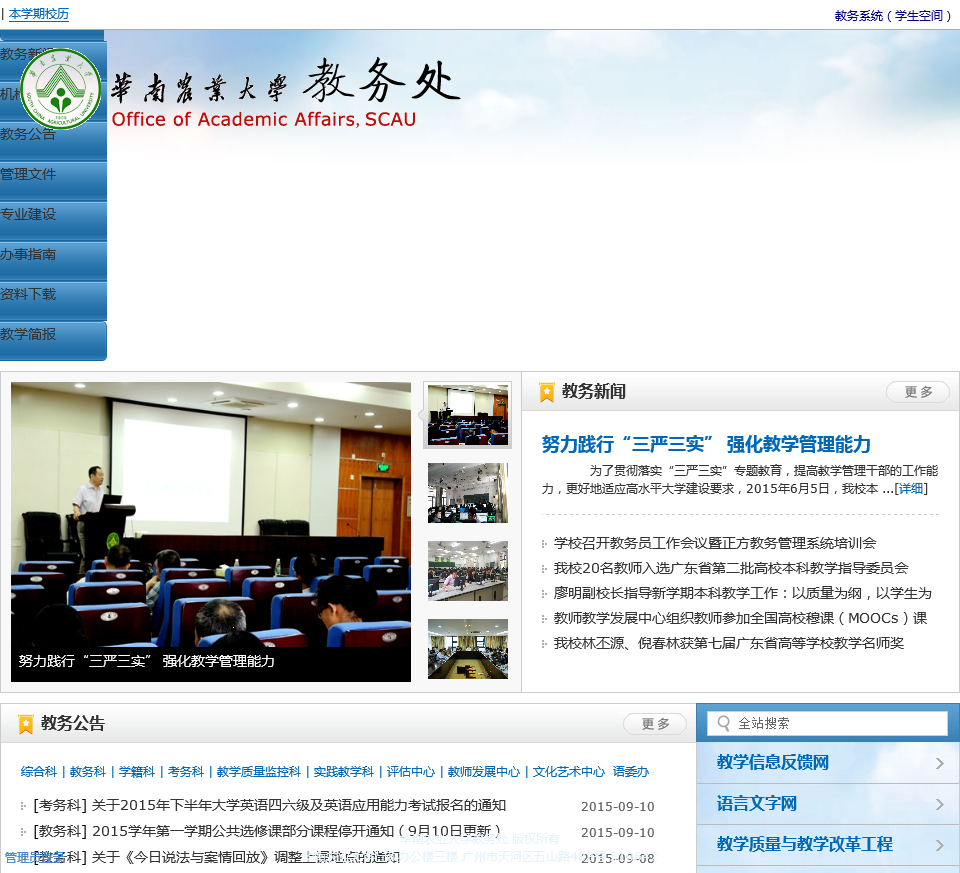Filter announcements by 实践教学科

(x=343, y=772)
